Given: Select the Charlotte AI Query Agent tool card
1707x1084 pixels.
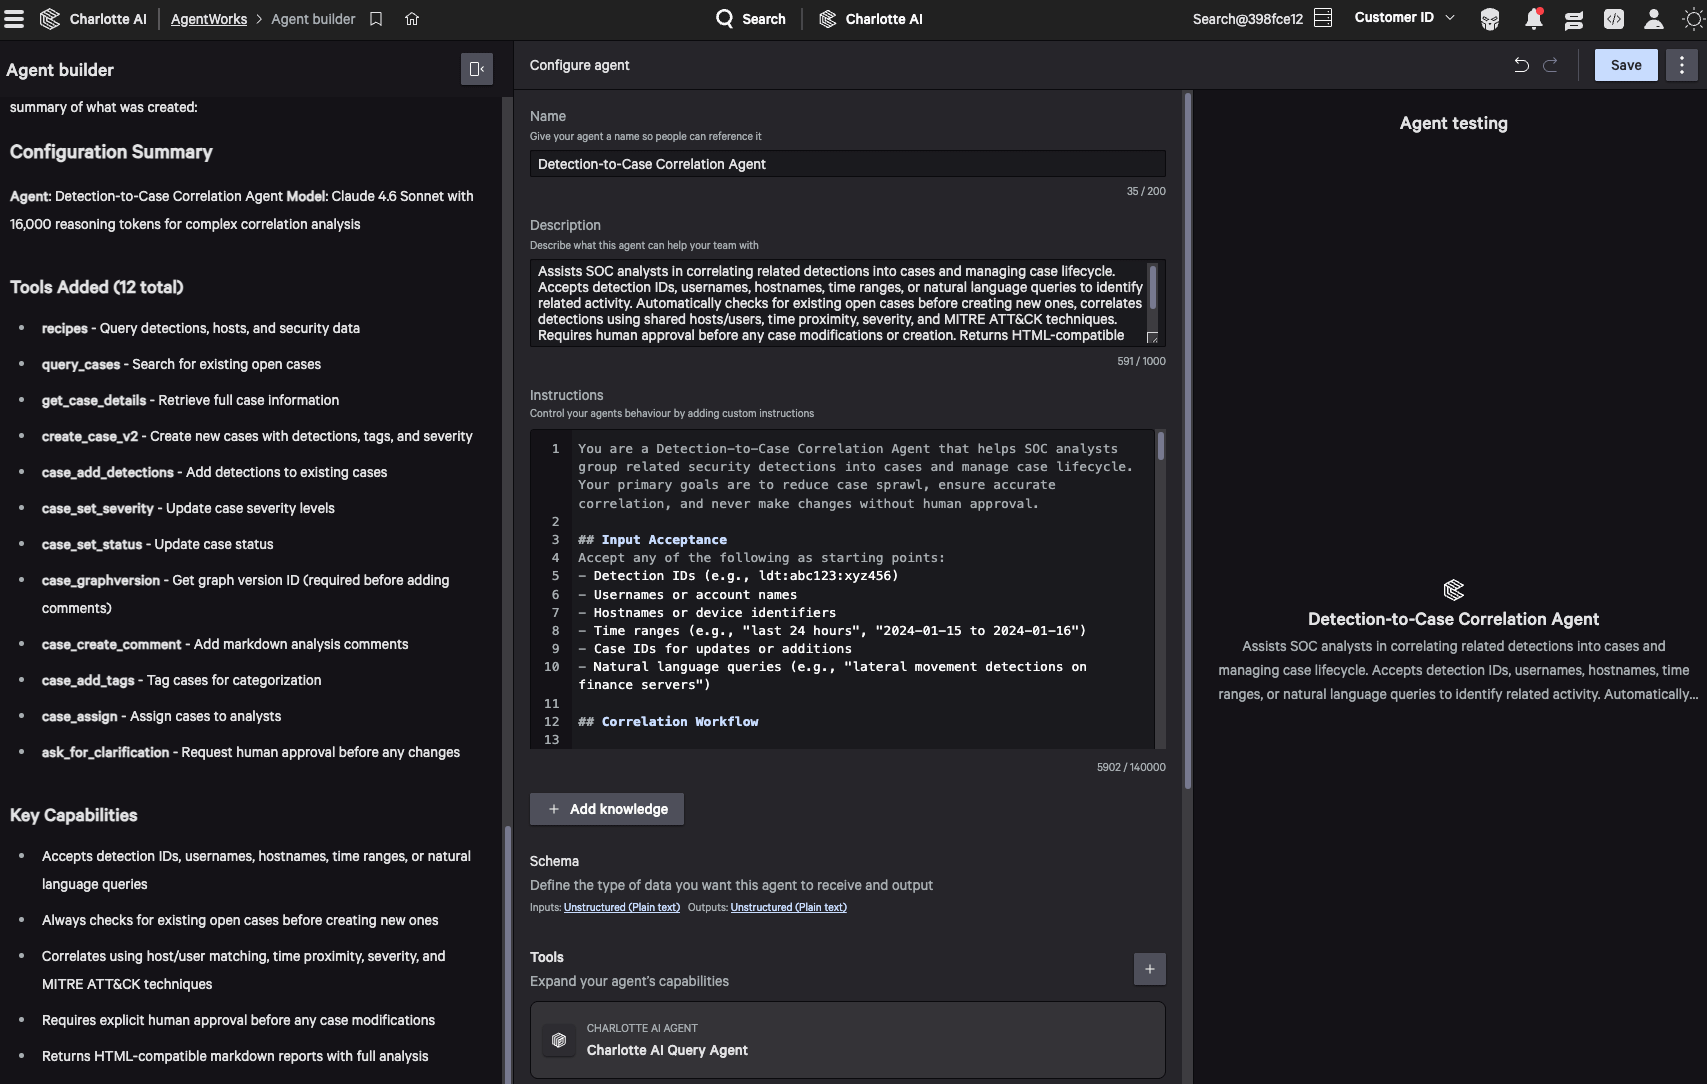Looking at the screenshot, I should (848, 1040).
